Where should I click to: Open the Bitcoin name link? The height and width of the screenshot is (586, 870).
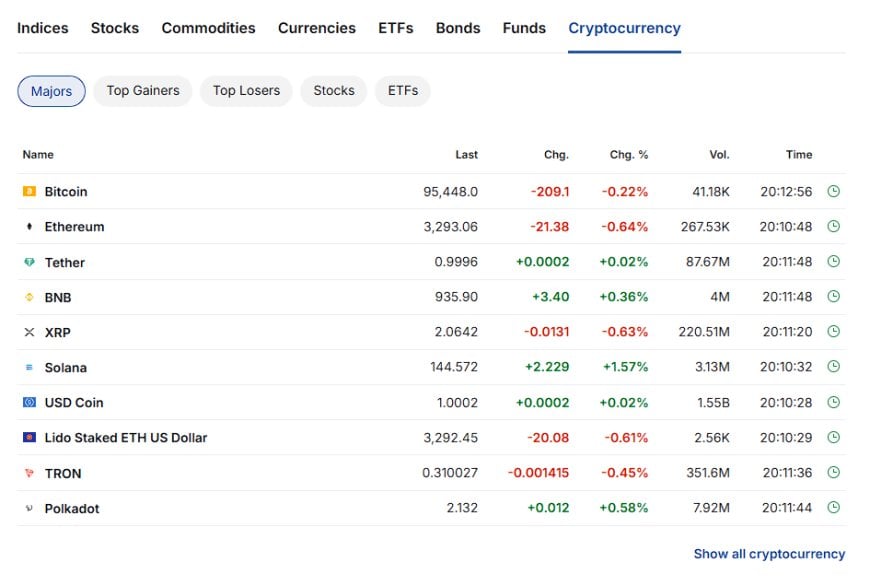click(66, 192)
